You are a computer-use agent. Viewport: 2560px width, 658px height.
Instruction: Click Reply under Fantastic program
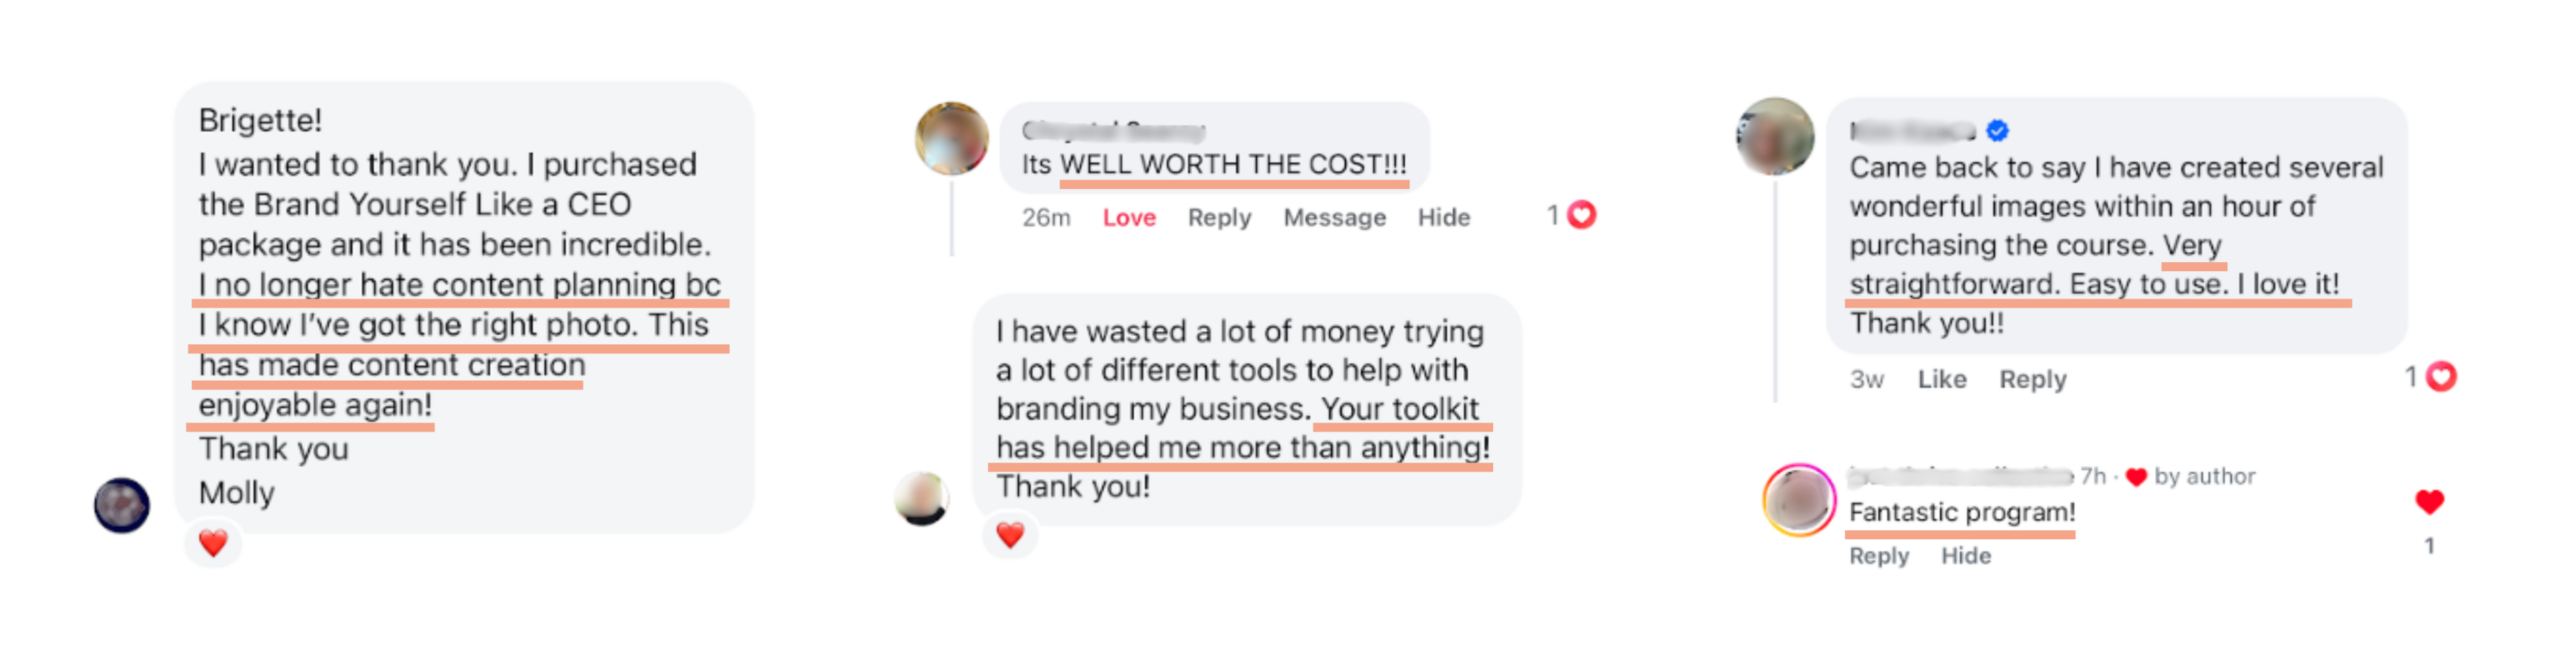pyautogui.click(x=1878, y=555)
